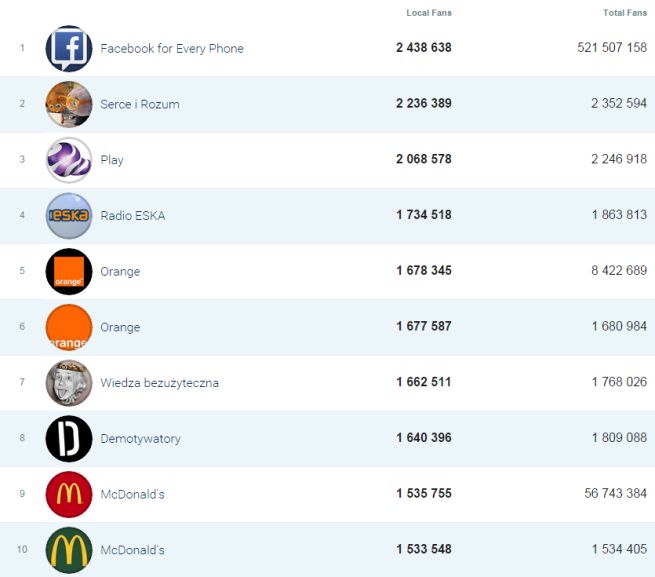Viewport: 655px width, 577px height.
Task: Open the Play page name link
Action: (x=112, y=160)
